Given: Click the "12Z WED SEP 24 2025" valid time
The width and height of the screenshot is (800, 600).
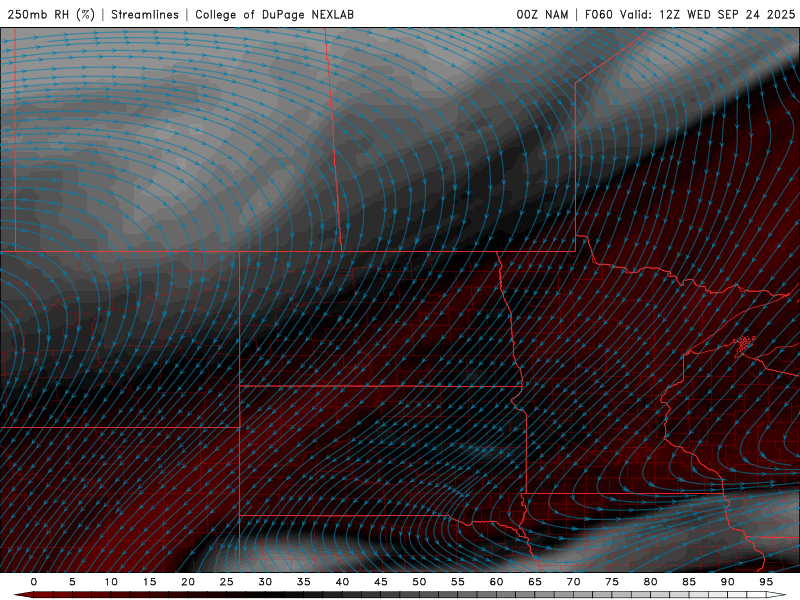Looking at the screenshot, I should click(727, 14).
